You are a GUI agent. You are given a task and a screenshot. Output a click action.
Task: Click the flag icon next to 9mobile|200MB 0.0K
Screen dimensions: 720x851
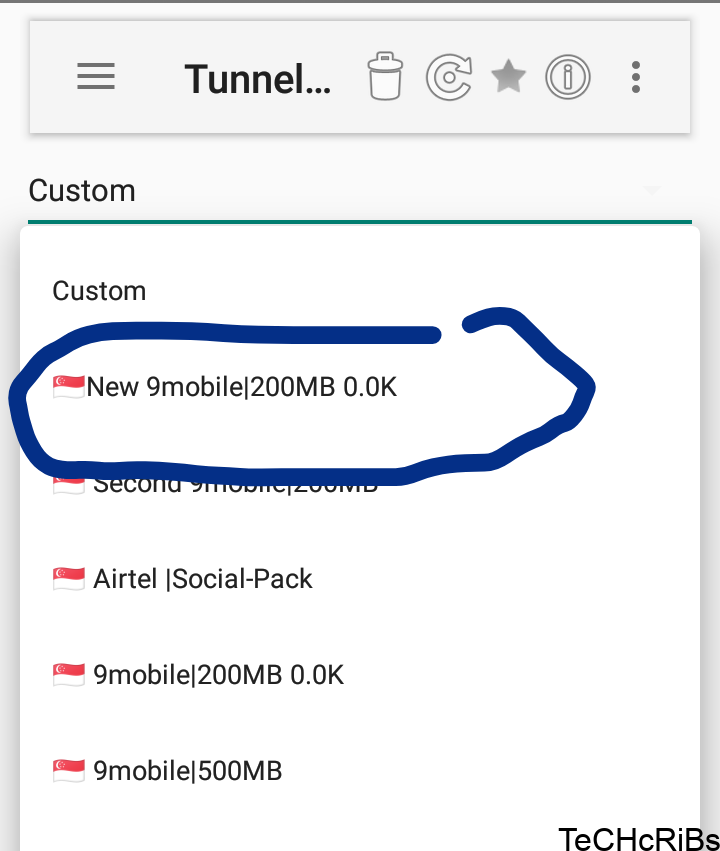66,675
